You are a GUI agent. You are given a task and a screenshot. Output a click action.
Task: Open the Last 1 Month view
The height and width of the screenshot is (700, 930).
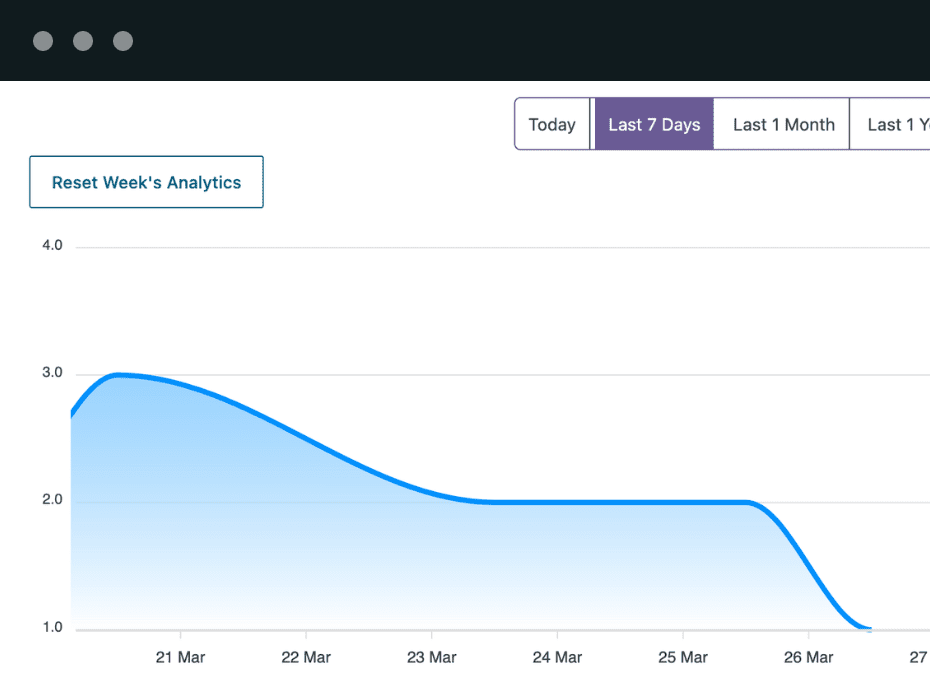click(783, 125)
